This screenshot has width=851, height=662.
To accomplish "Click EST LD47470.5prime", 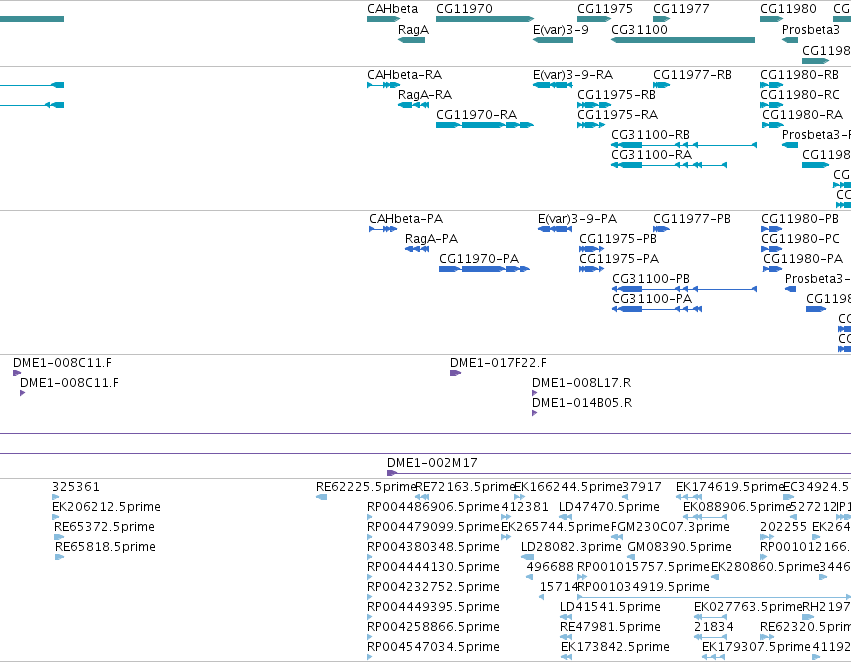I will [x=565, y=517].
